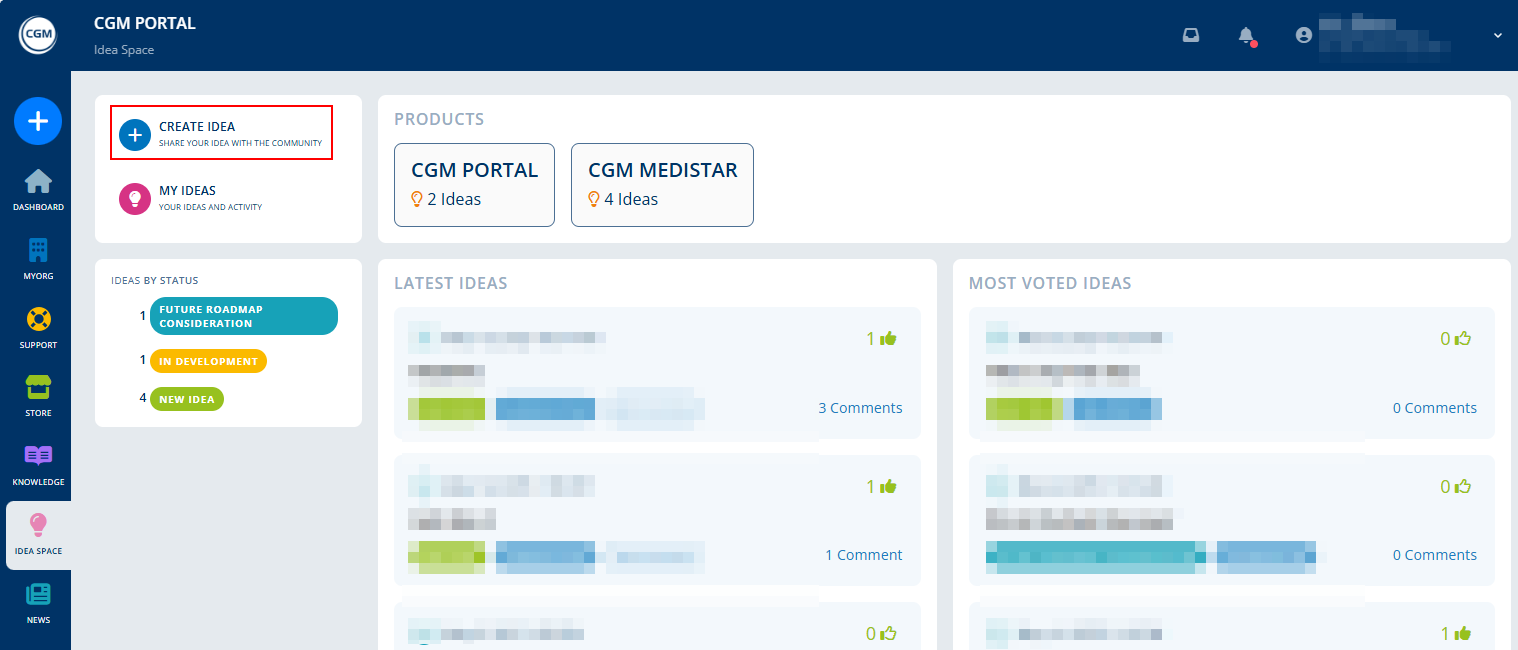
Task: Click the blue plus button in sidebar
Action: (38, 121)
